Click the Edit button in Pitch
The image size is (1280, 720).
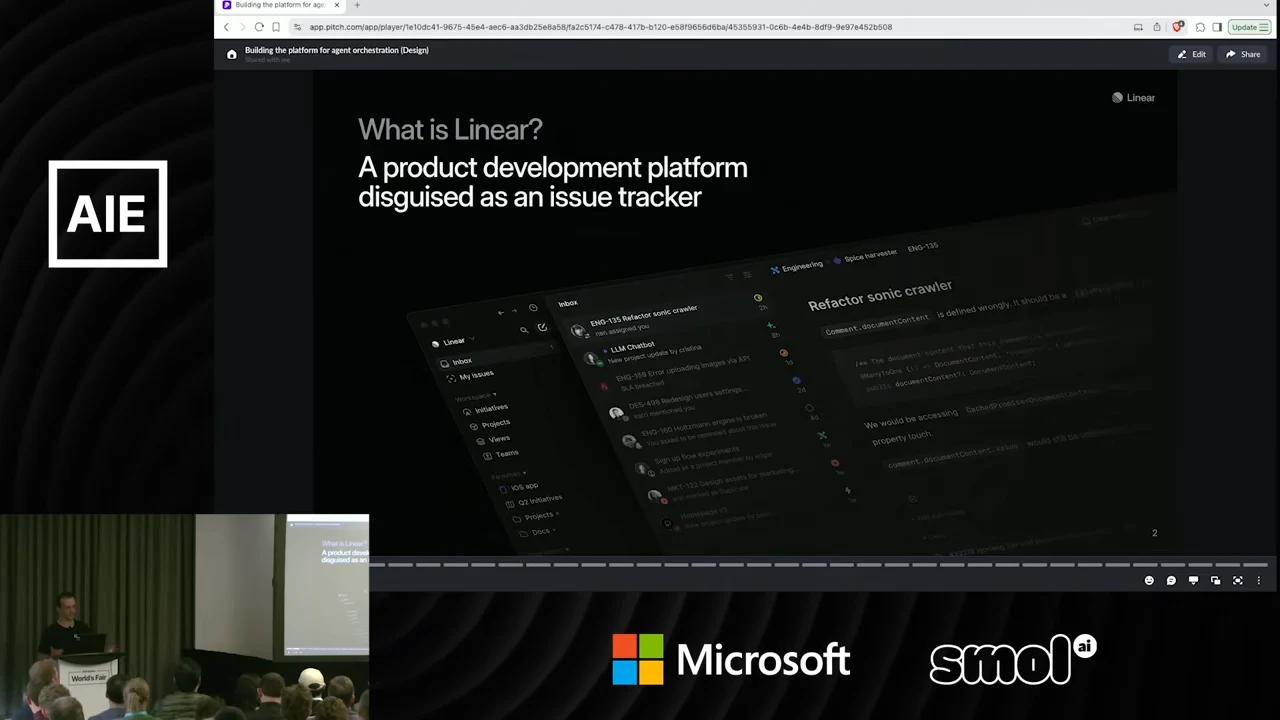click(1191, 54)
